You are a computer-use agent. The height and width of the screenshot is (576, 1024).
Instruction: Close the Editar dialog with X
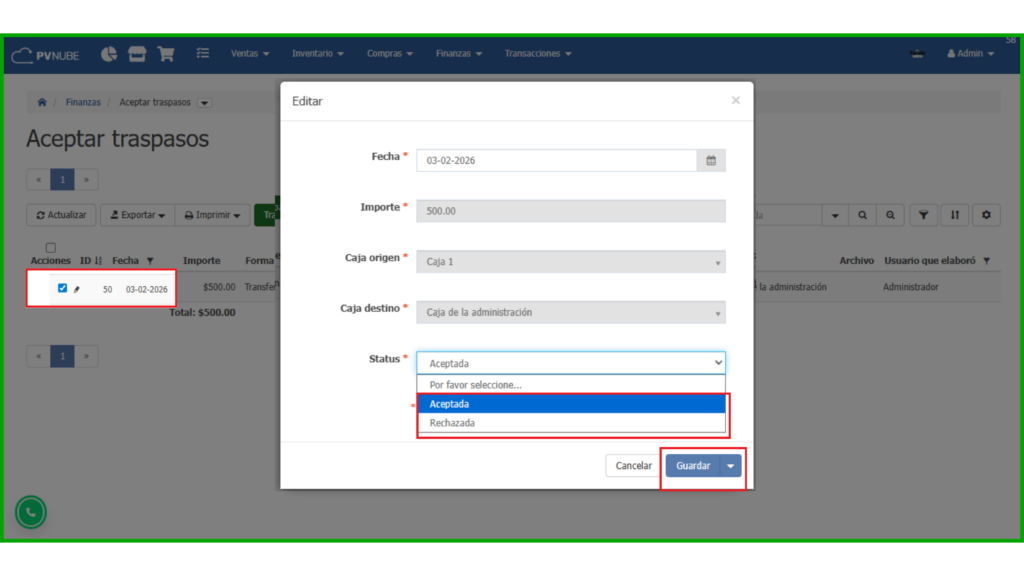click(736, 100)
